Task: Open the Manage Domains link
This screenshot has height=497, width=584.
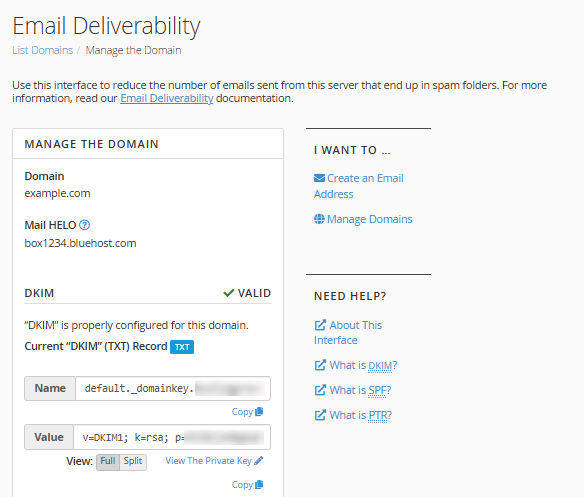Action: pos(369,219)
